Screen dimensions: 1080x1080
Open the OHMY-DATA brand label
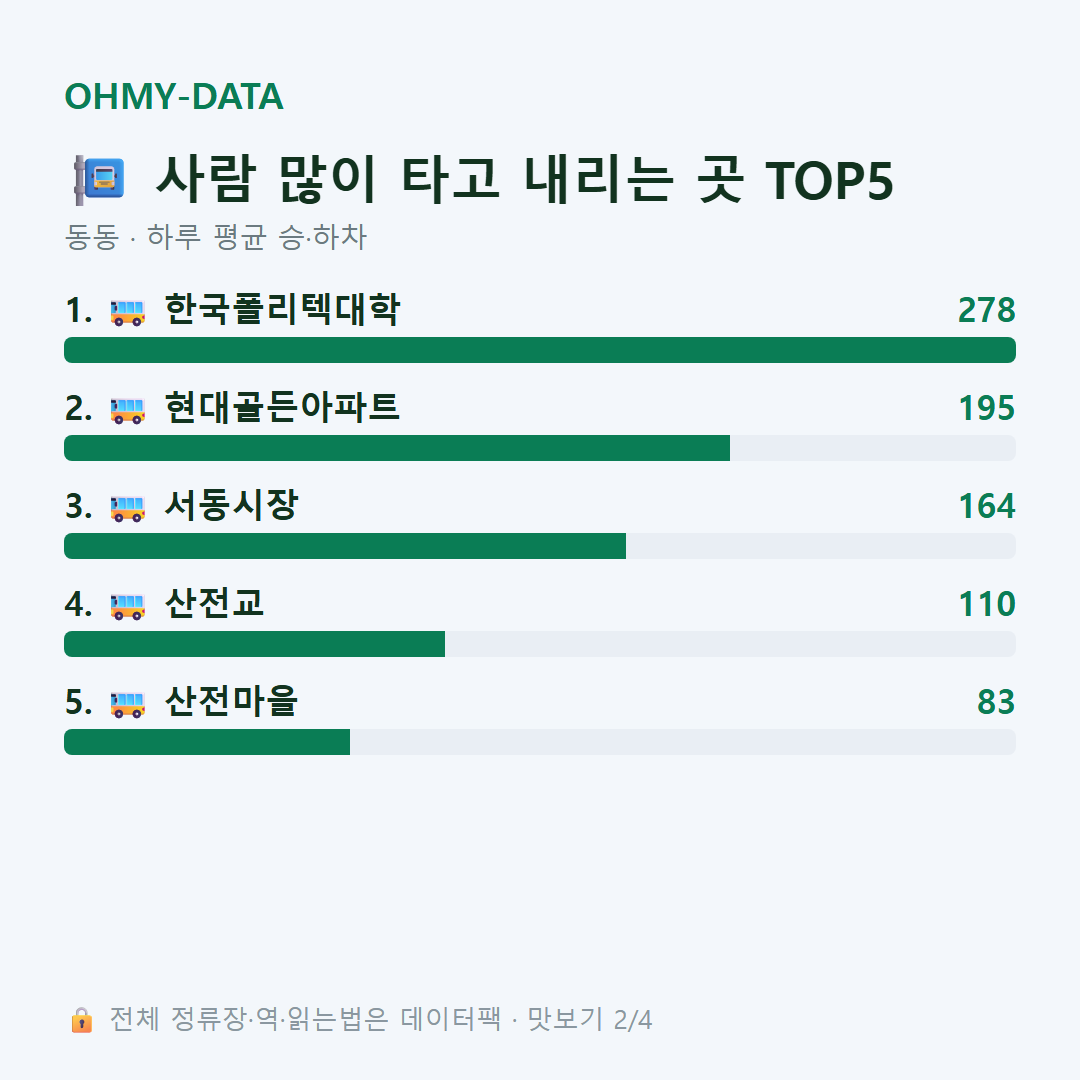coord(174,96)
